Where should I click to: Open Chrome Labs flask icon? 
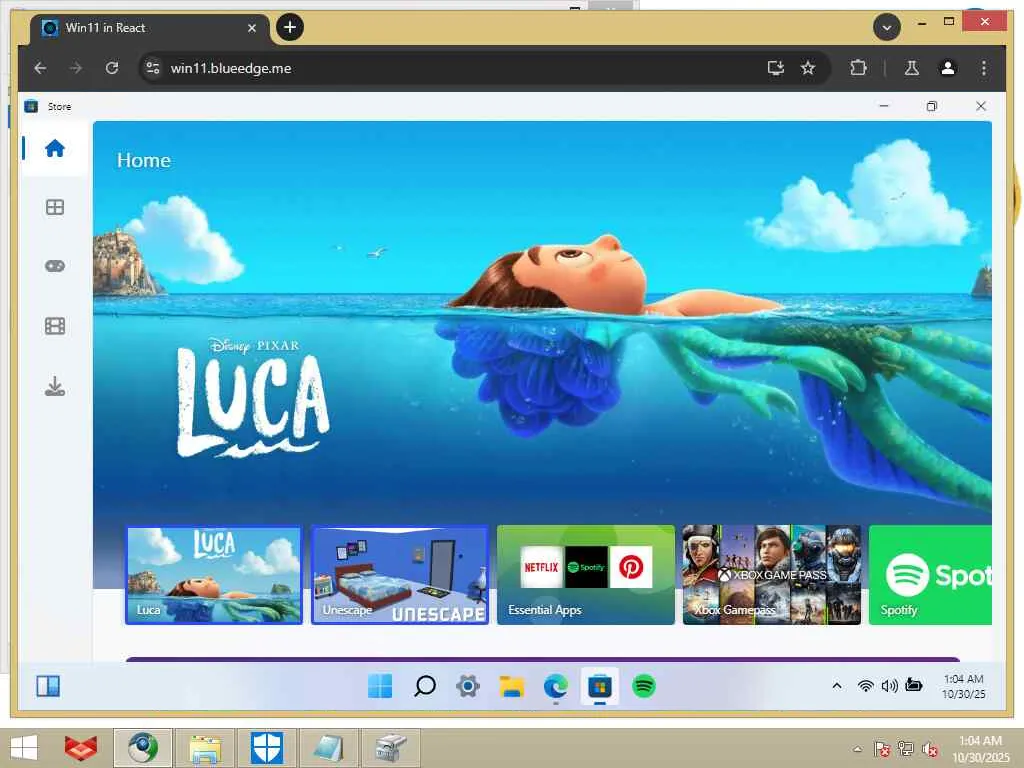tap(912, 68)
